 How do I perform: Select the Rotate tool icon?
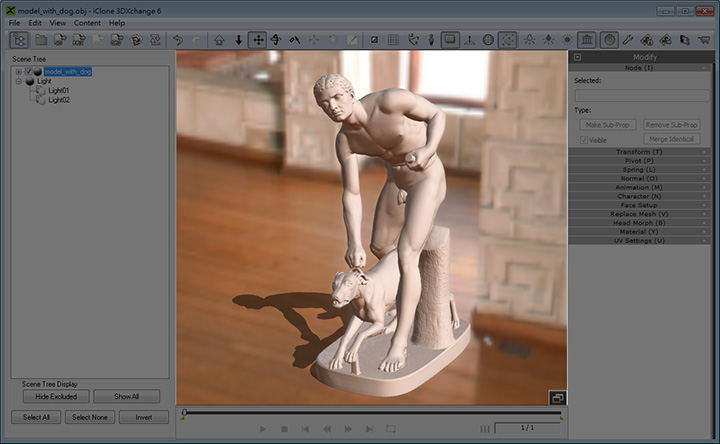(276, 40)
